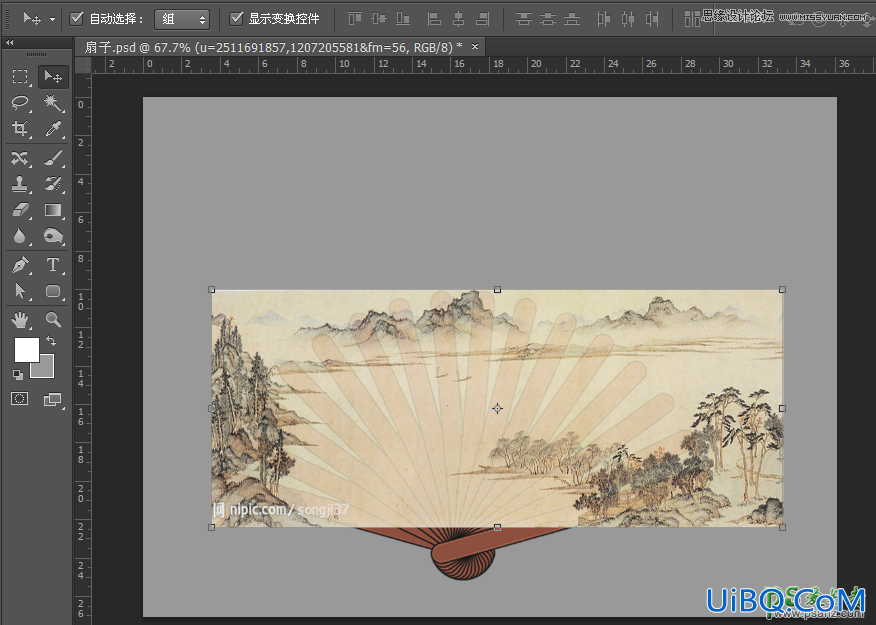Screen dimensions: 876x625
Task: Change the screen mode
Action: pos(53,399)
